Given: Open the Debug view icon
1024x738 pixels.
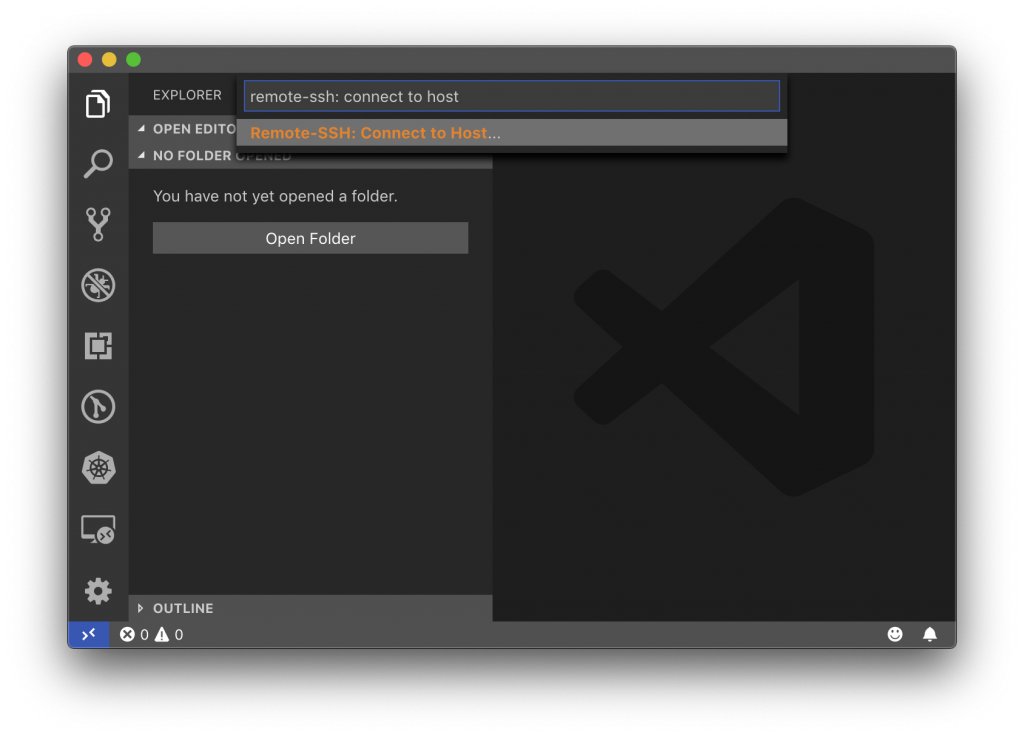Looking at the screenshot, I should (98, 285).
